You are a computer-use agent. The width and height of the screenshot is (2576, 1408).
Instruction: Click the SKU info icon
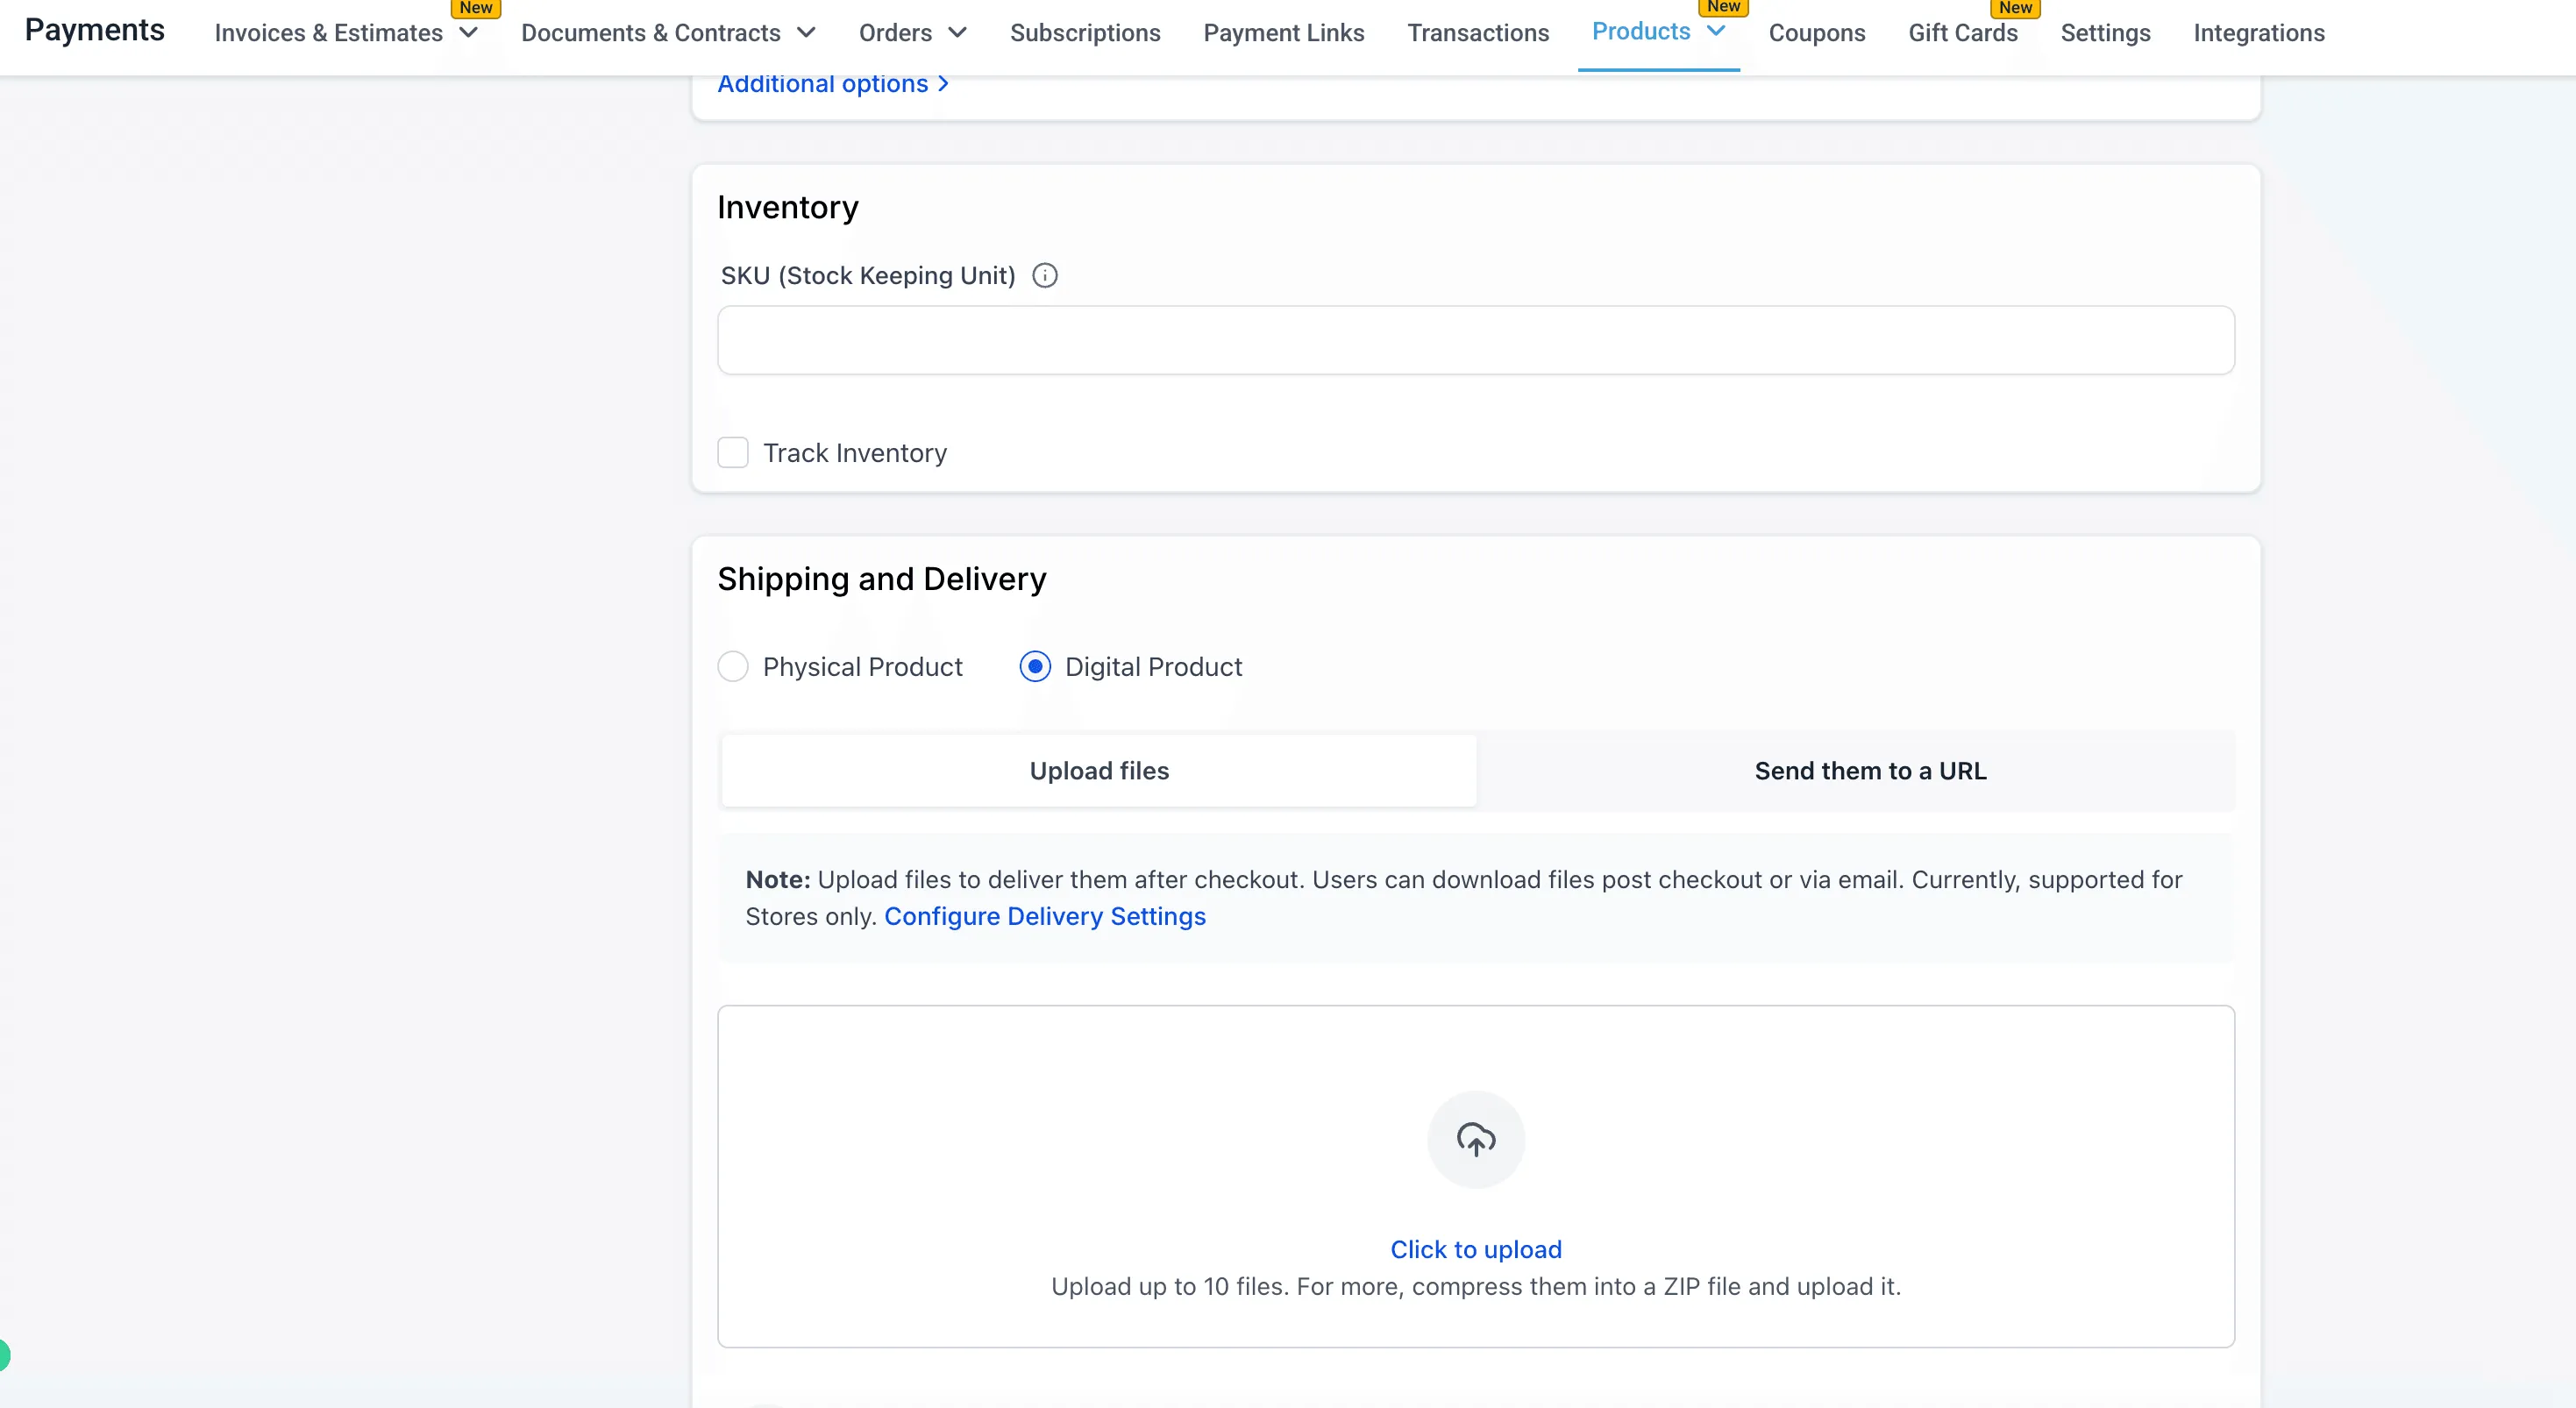click(1044, 275)
